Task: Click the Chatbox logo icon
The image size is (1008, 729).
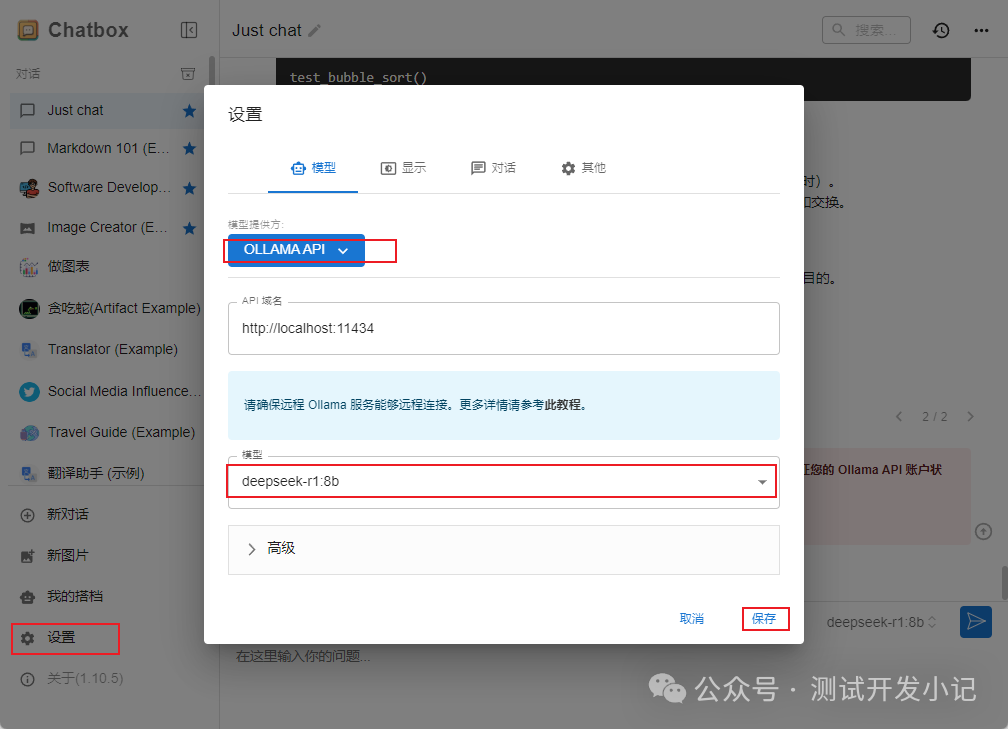Action: click(28, 30)
